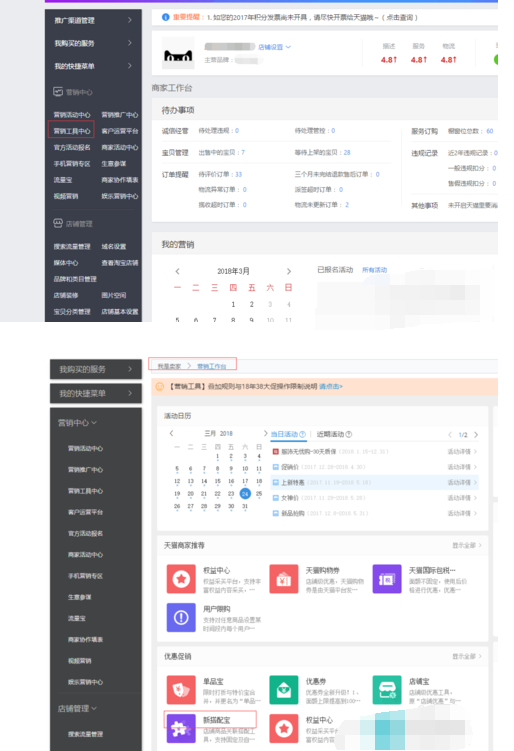Go to next month in 活动日历 calendar
Viewport: 514px width, 751px height.
[x=265, y=433]
